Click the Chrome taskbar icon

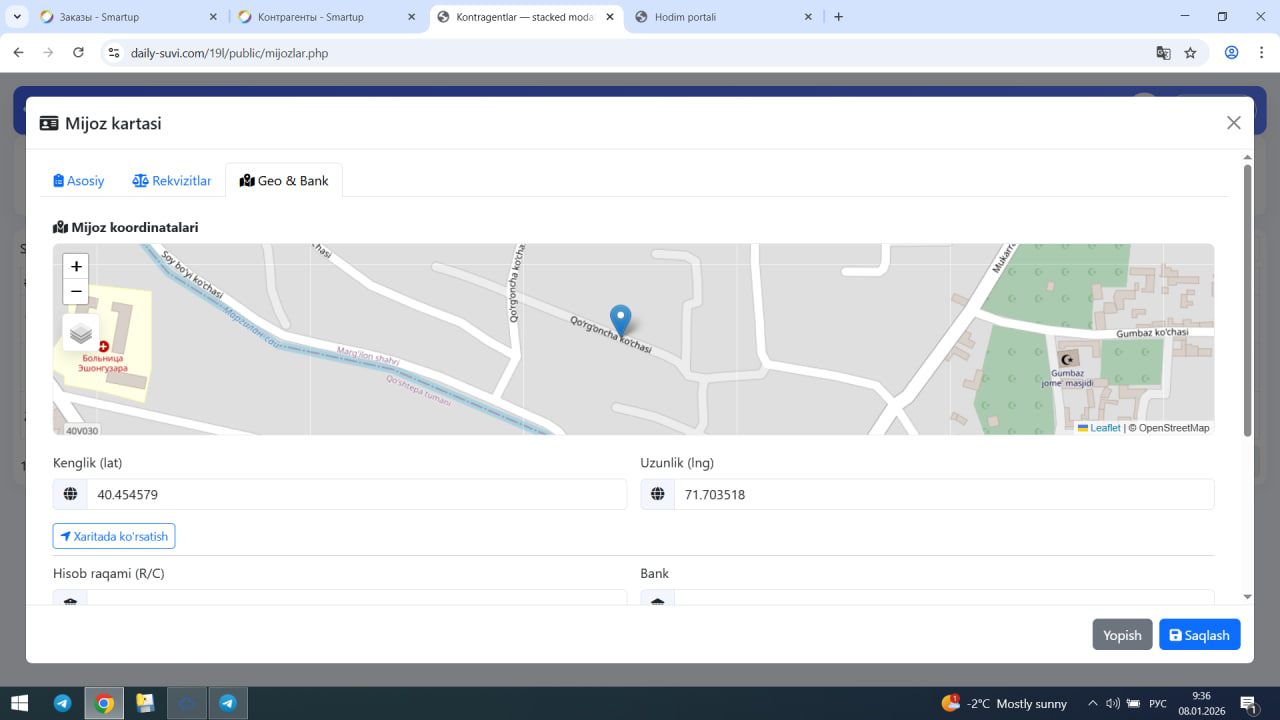point(104,703)
